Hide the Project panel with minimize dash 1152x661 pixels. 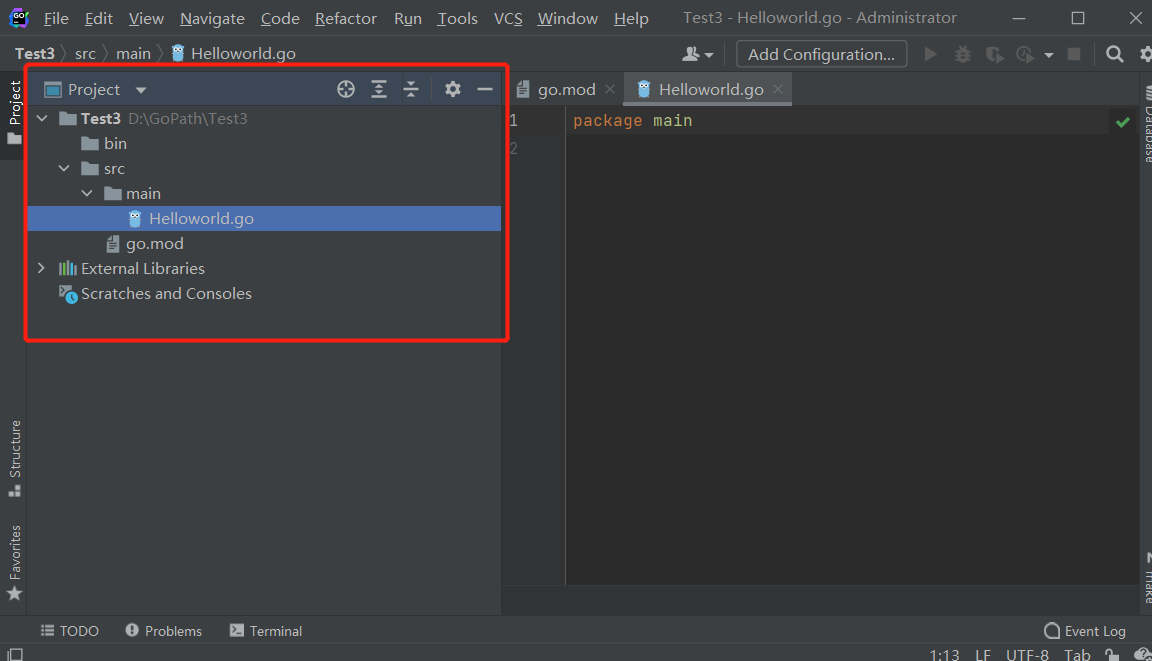pyautogui.click(x=485, y=90)
